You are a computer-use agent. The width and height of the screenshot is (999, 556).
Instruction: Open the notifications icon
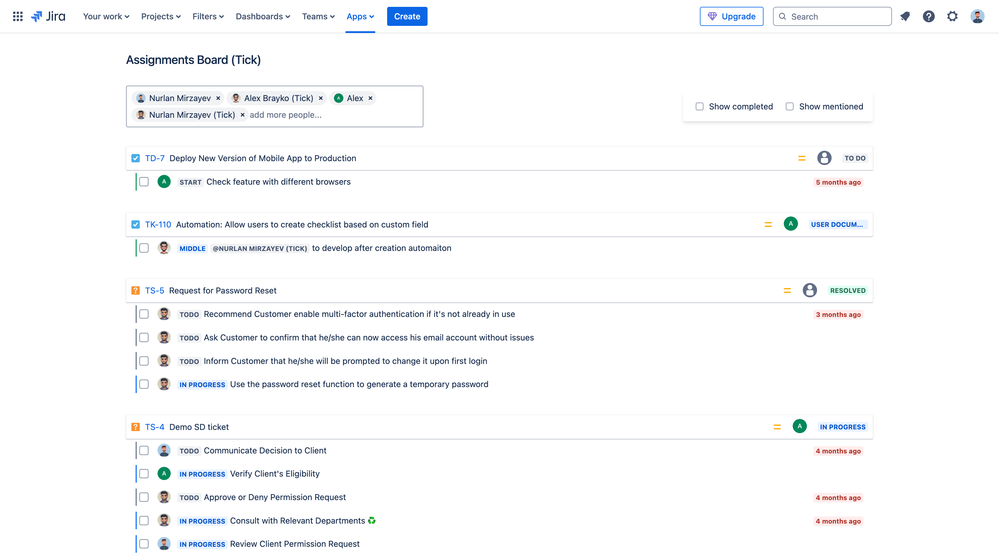point(905,17)
